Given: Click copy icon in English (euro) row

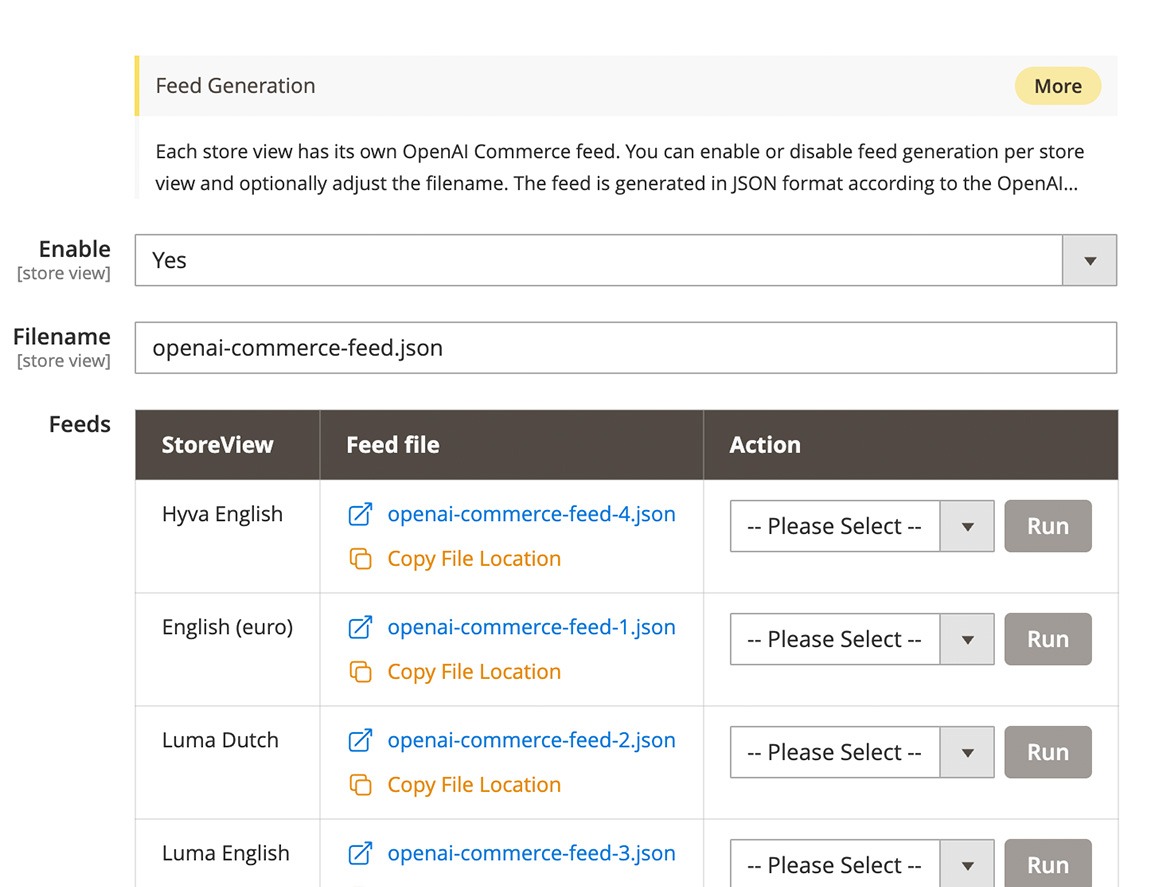Looking at the screenshot, I should tap(360, 672).
